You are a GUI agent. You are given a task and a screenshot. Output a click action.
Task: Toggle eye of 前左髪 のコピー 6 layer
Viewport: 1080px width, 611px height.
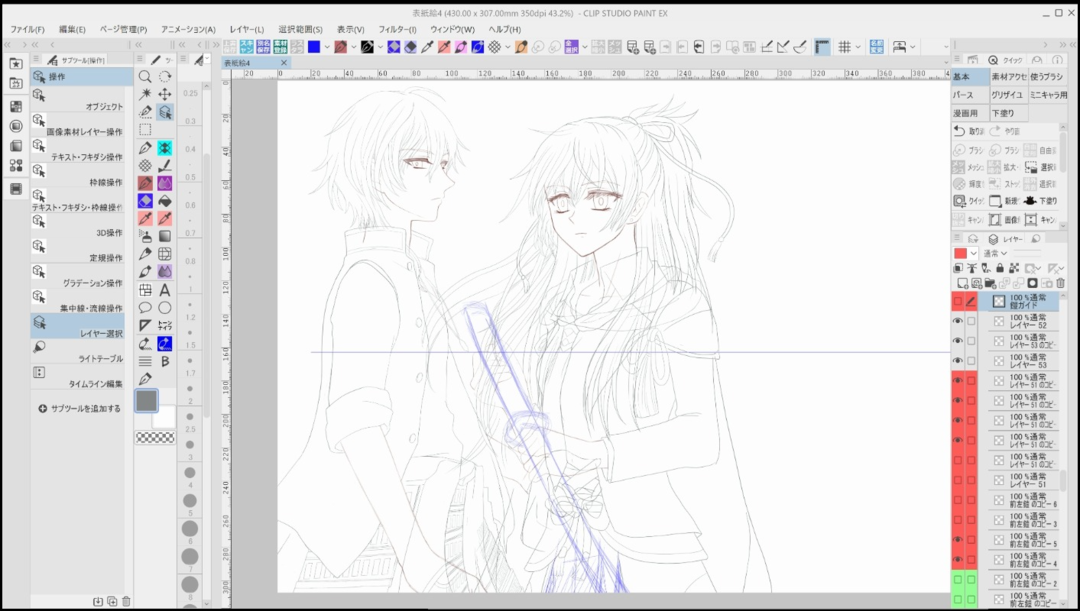point(958,500)
